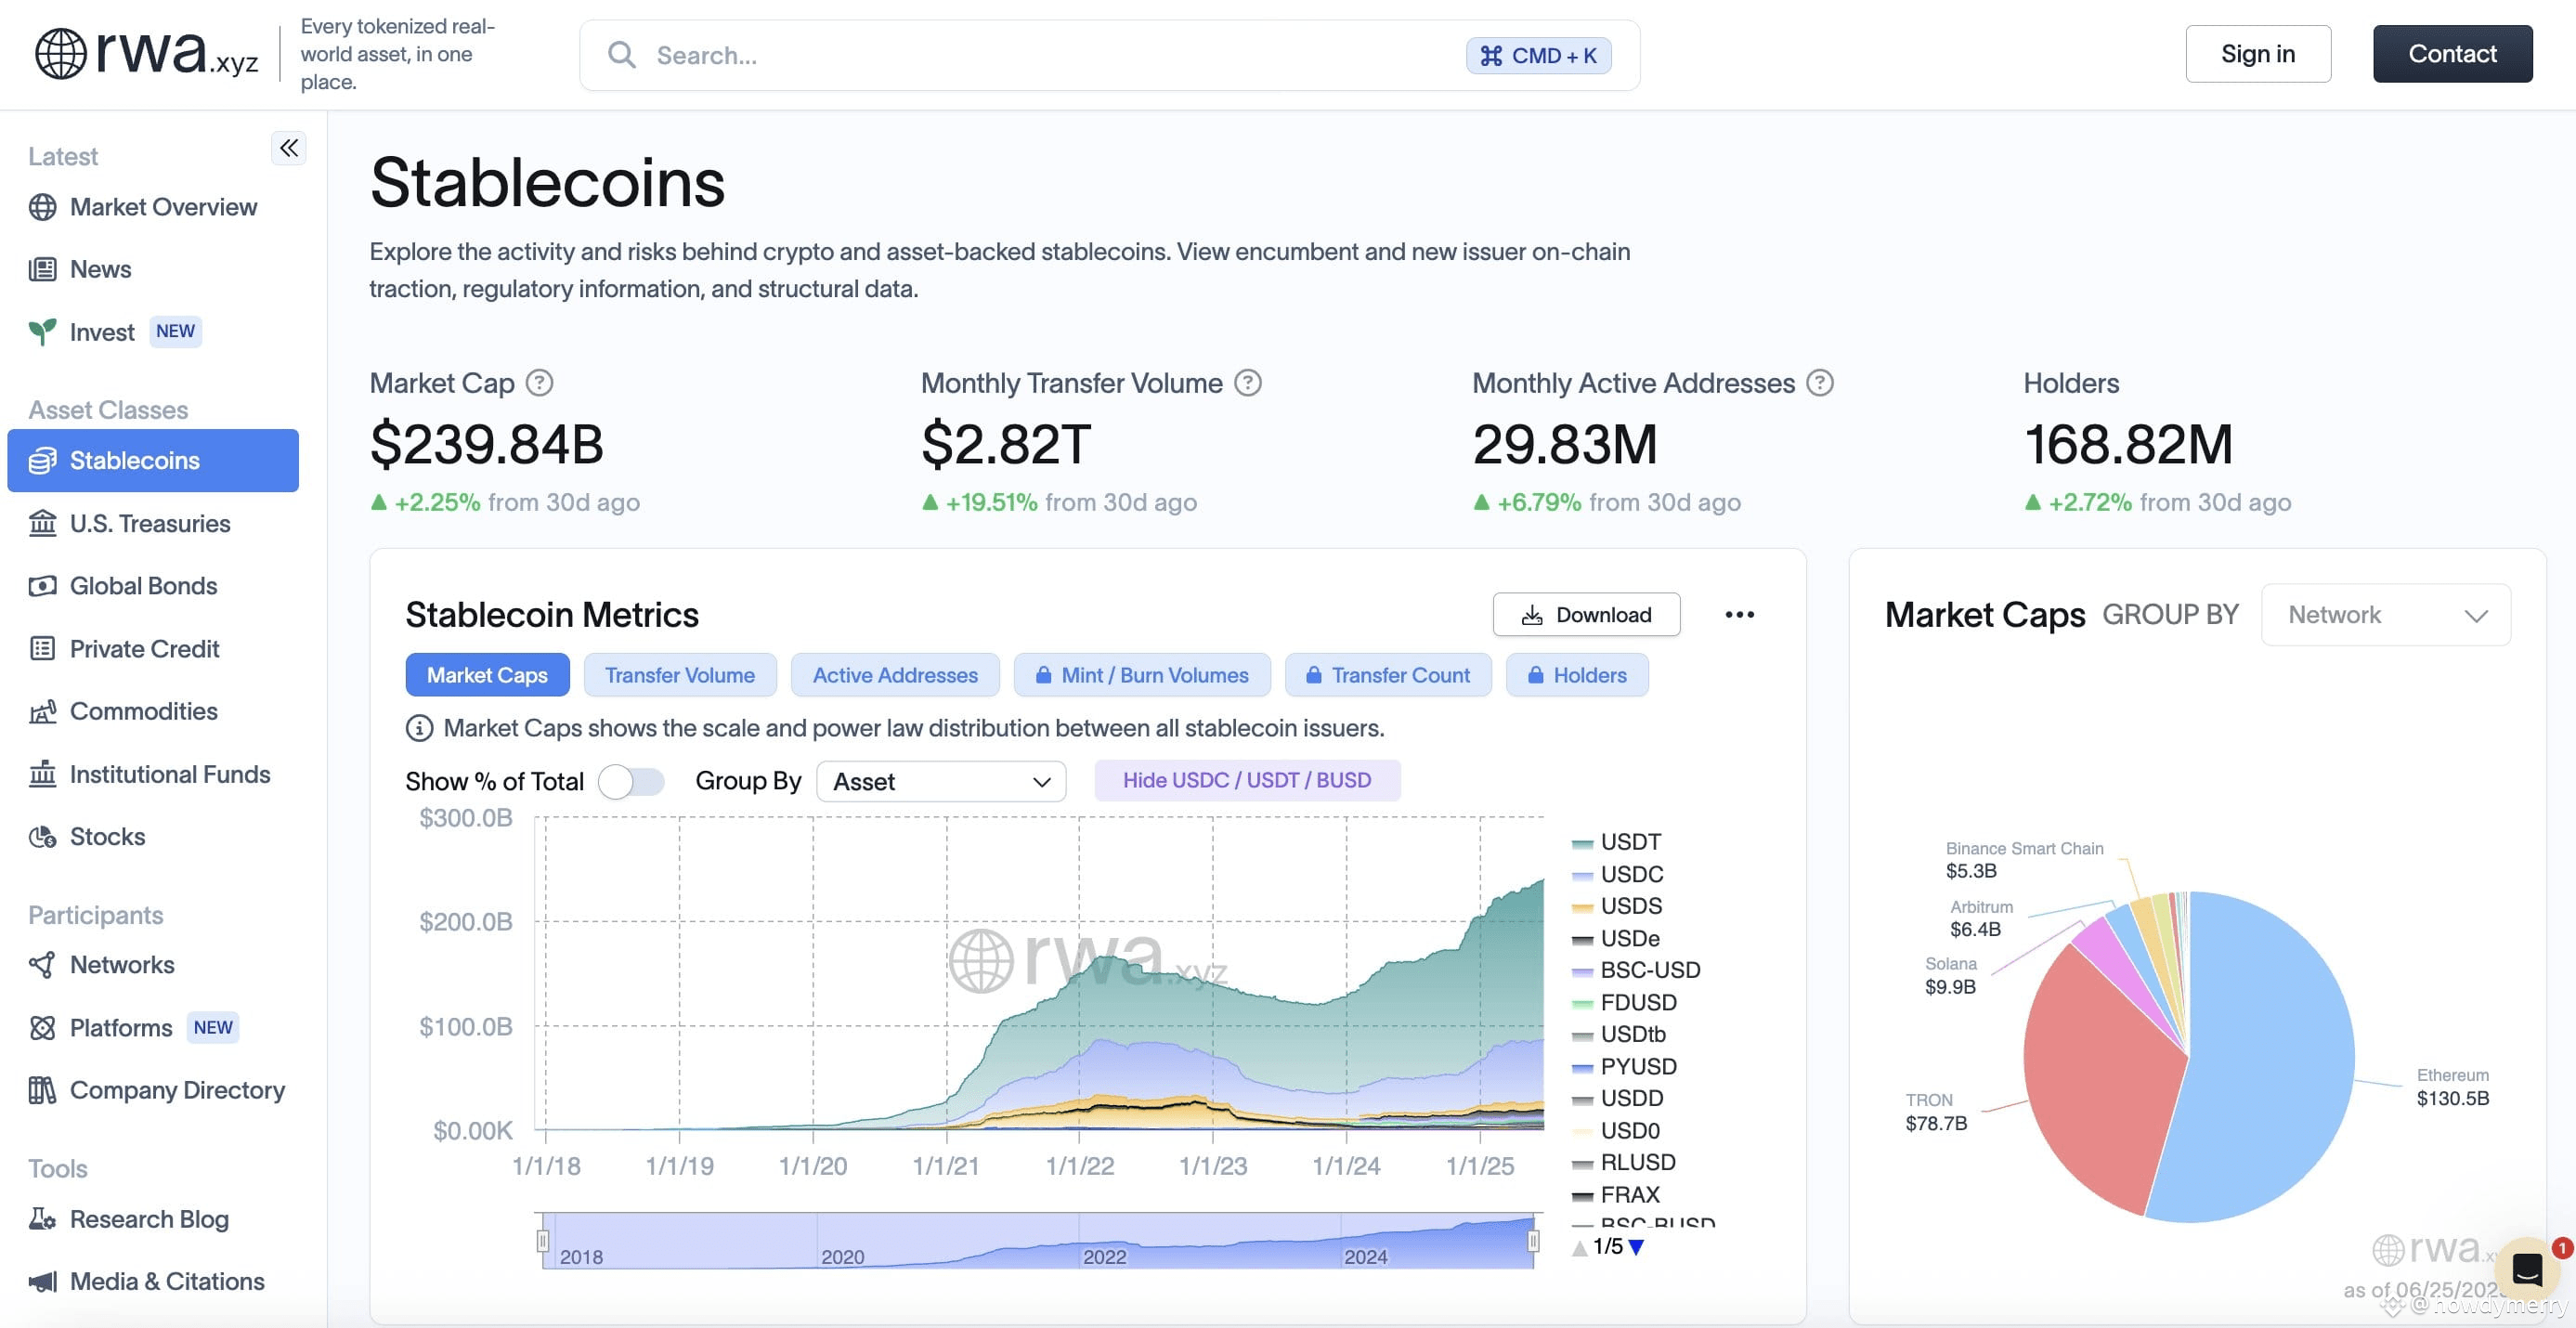The height and width of the screenshot is (1328, 2576).
Task: Click the Monthly Transfer Volume help icon
Action: click(1248, 383)
